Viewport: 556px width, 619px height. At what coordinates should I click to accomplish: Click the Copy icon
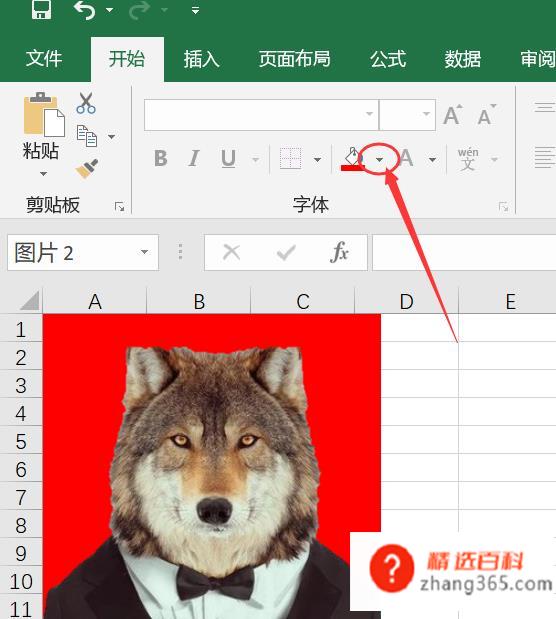tap(86, 136)
